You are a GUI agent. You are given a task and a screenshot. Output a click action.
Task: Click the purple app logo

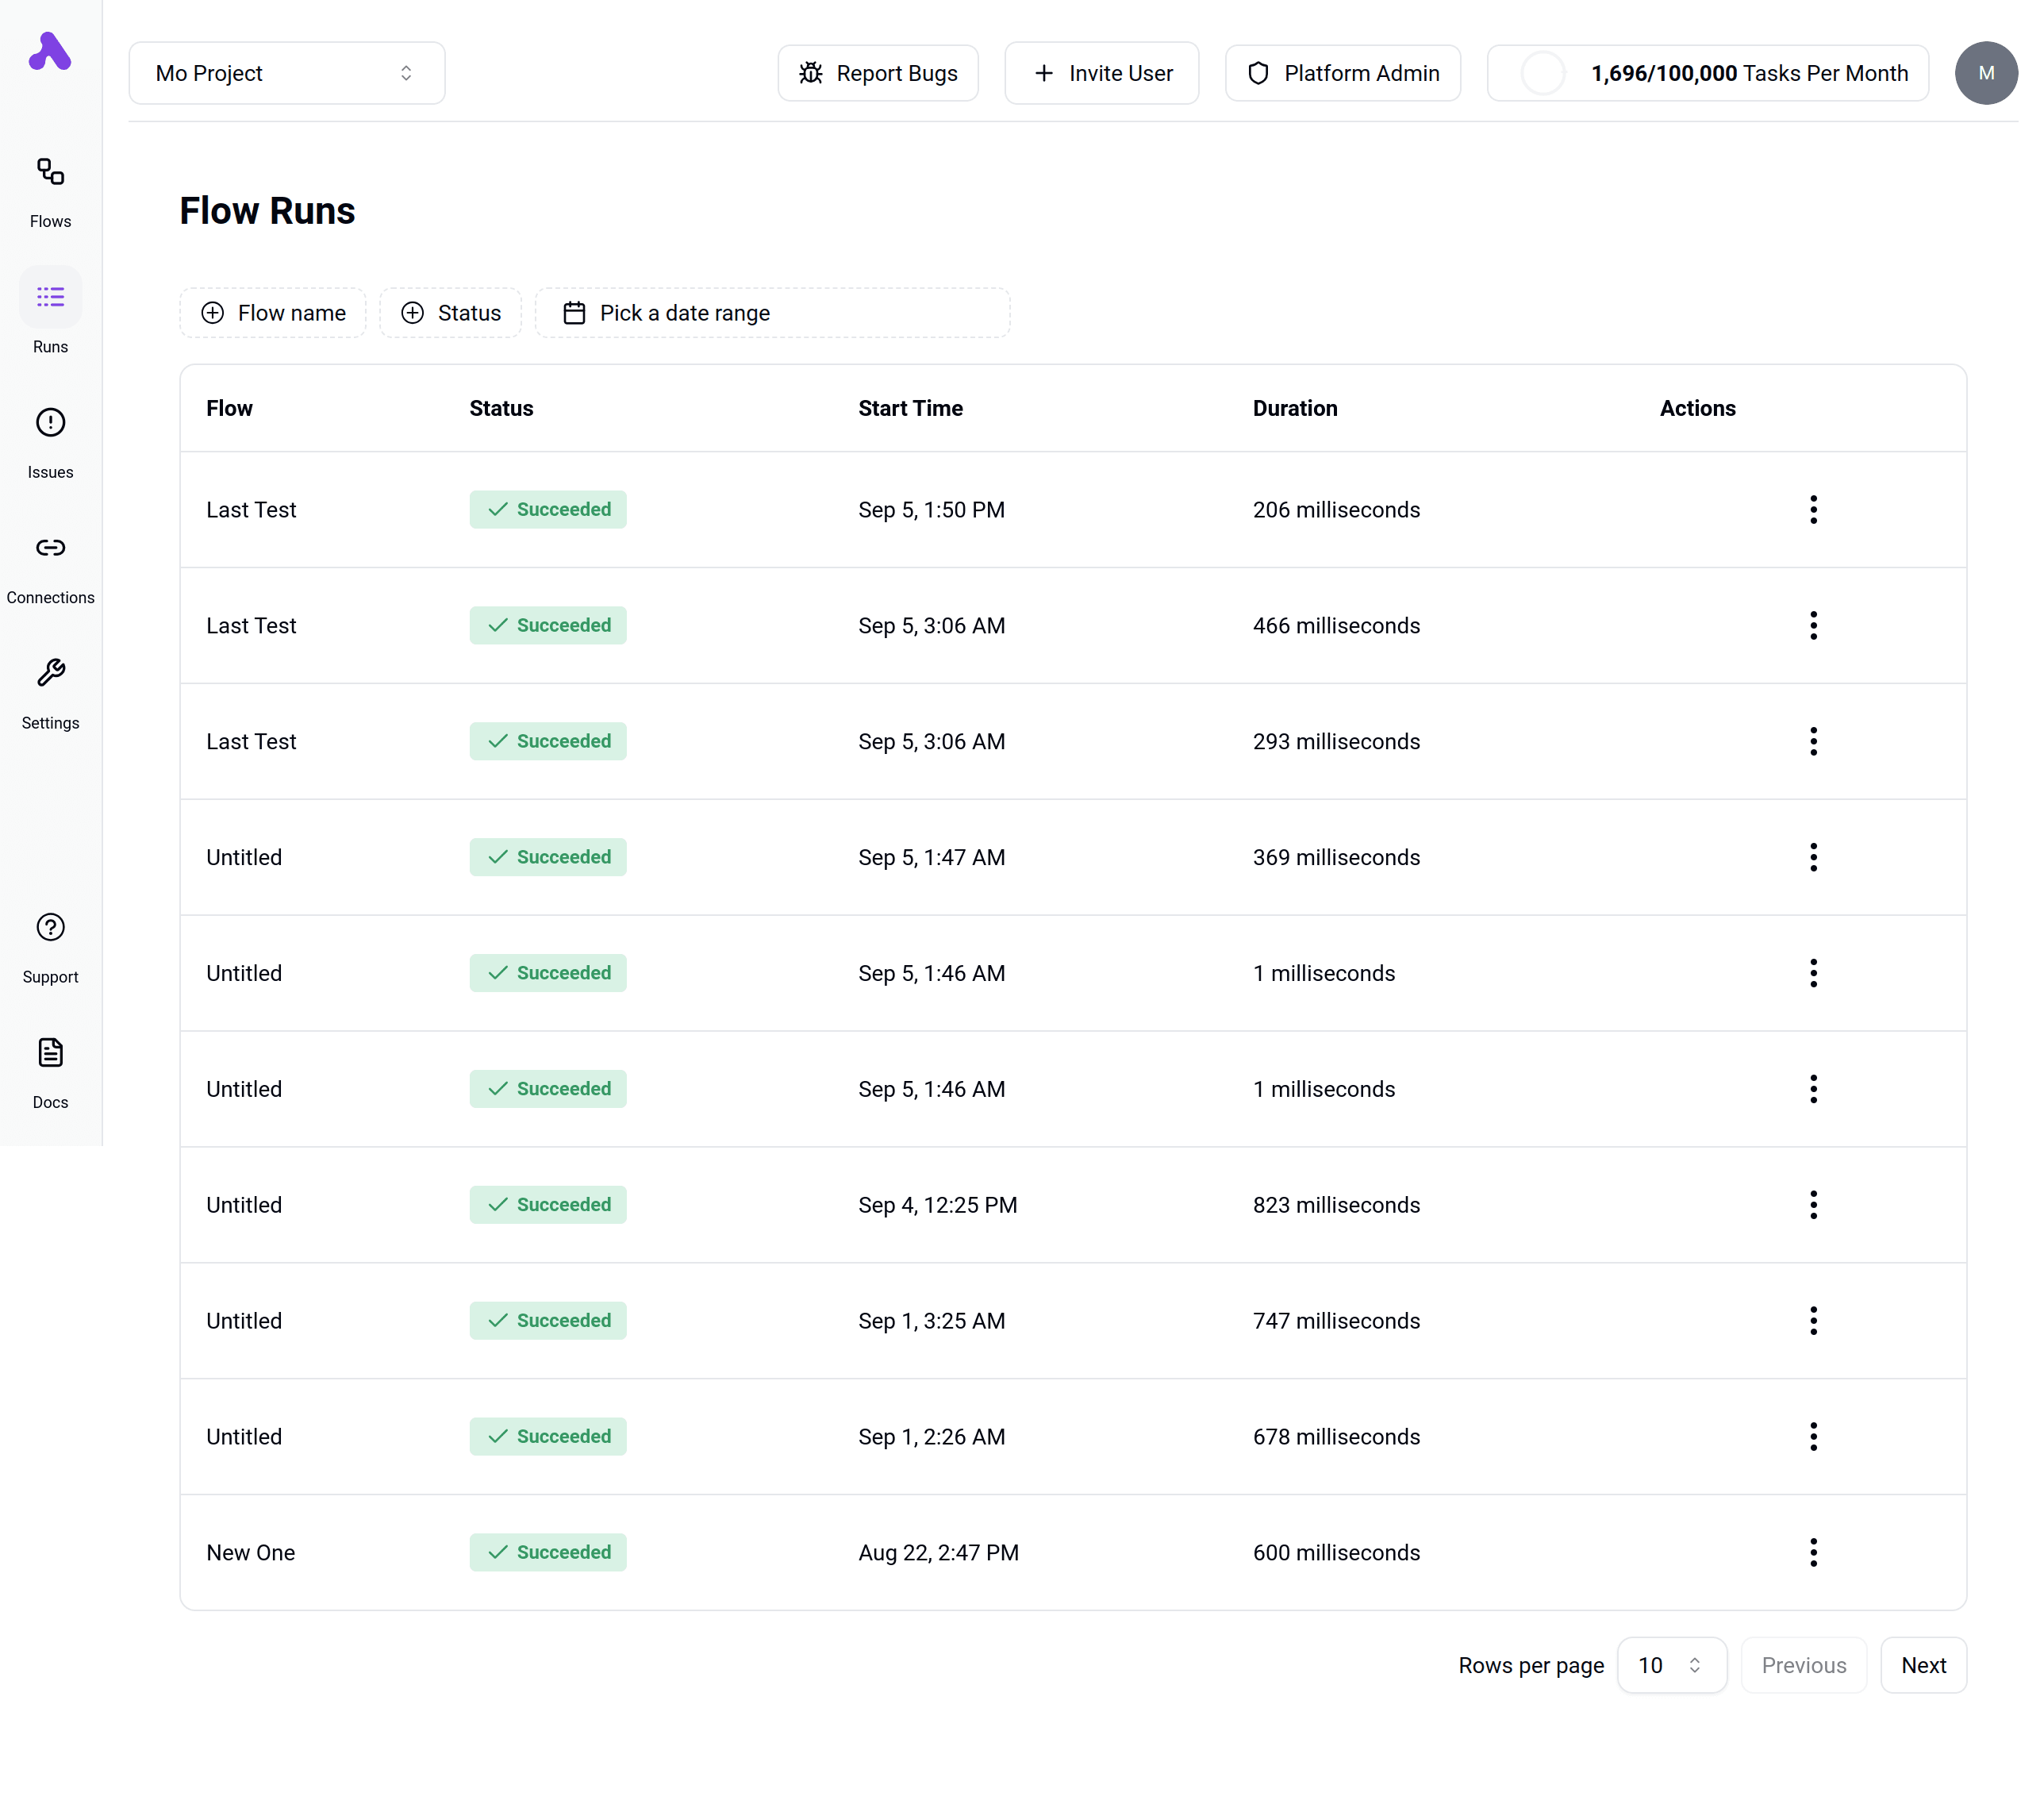50,51
